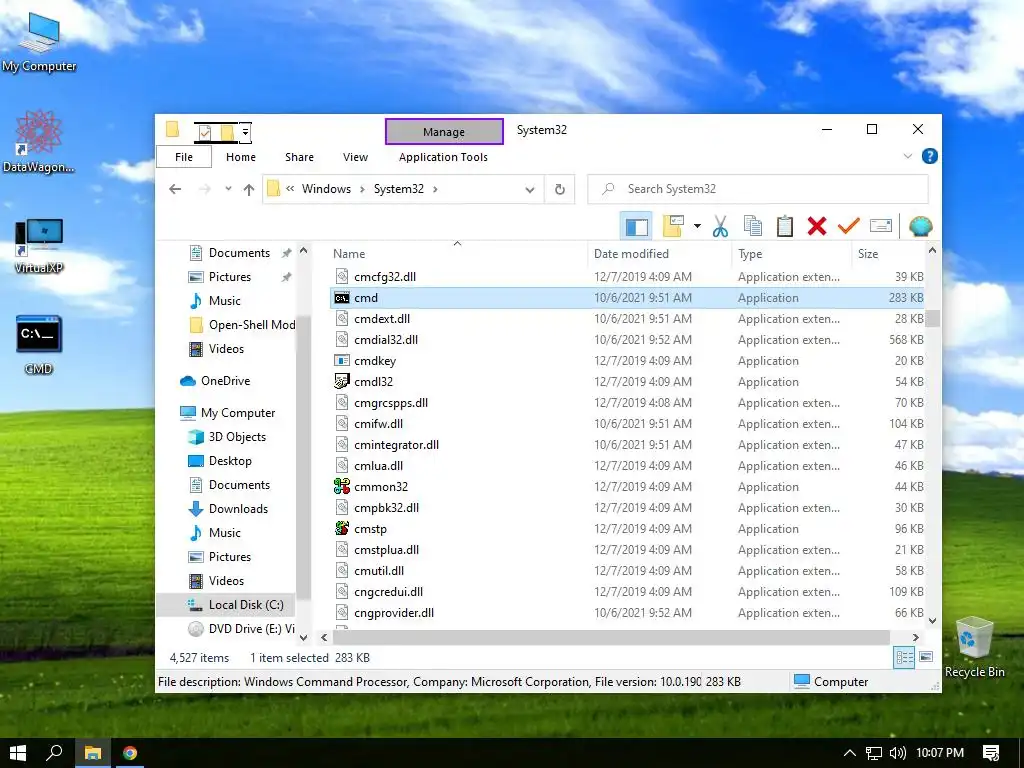Expand the chevron after System32 breadcrumb
This screenshot has width=1024, height=768.
[435, 189]
